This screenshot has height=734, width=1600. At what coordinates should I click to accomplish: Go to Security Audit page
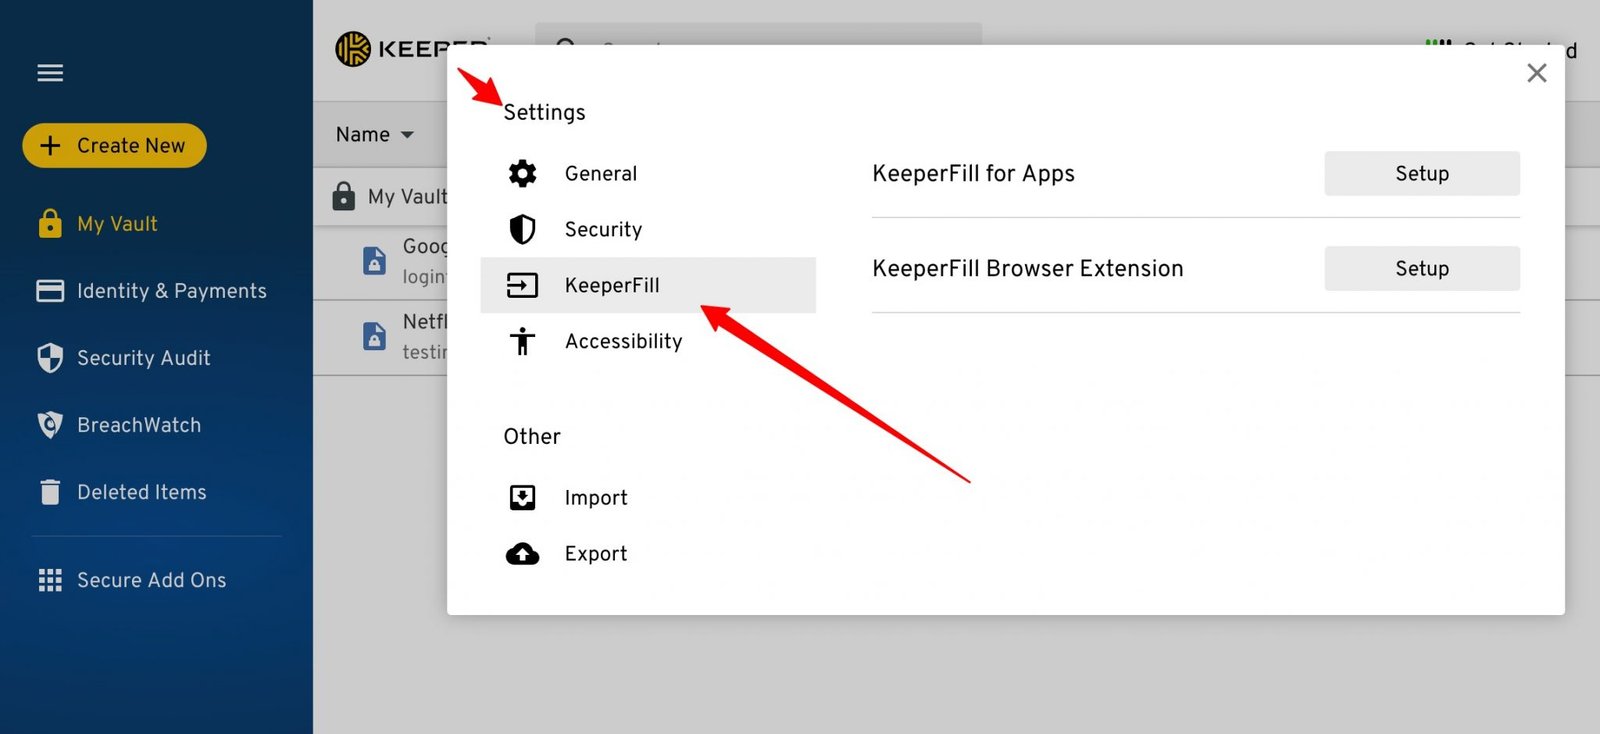tap(143, 358)
